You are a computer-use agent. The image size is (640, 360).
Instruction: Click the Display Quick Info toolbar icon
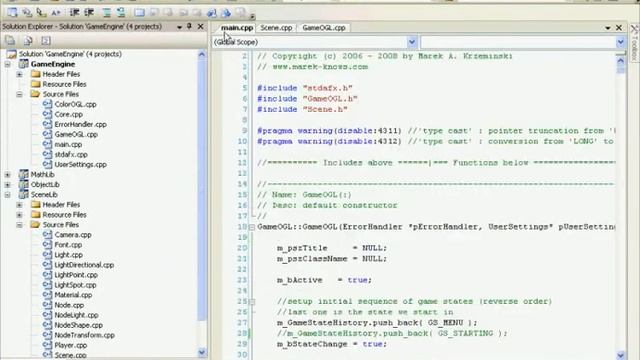(x=41, y=13)
